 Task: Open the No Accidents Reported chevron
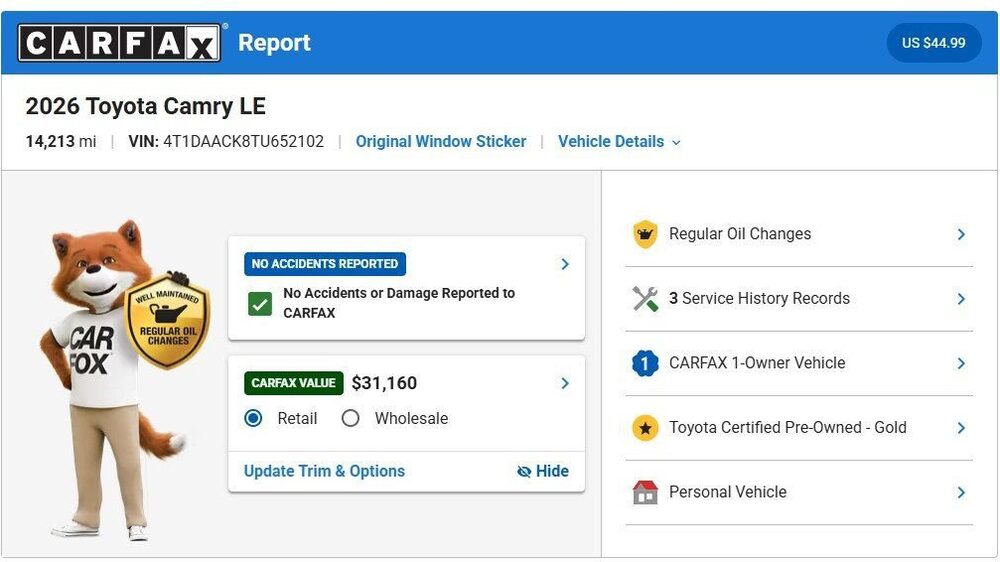pyautogui.click(x=564, y=264)
